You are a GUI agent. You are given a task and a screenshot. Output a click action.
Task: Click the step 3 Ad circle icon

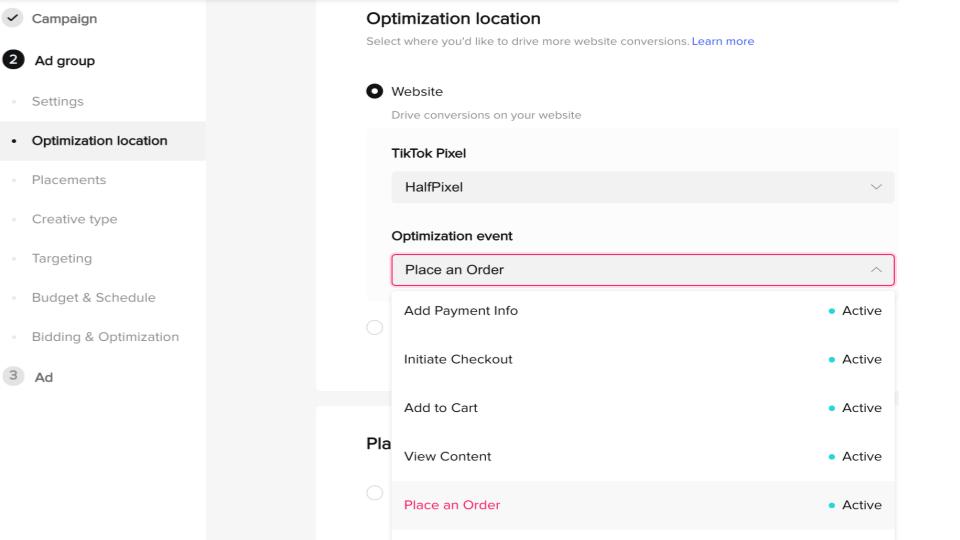point(13,375)
